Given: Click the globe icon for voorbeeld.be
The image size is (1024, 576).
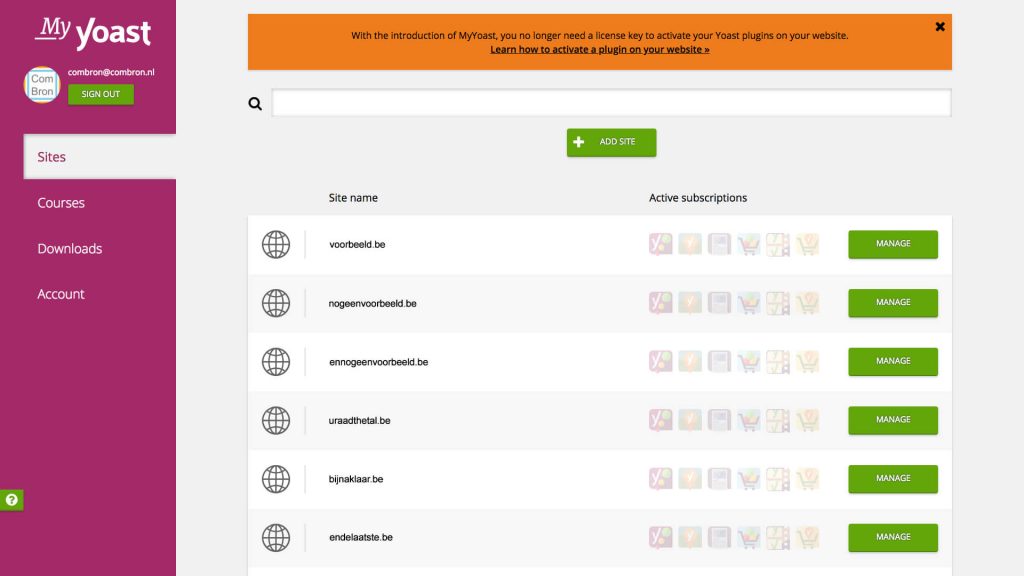Looking at the screenshot, I should pyautogui.click(x=276, y=244).
